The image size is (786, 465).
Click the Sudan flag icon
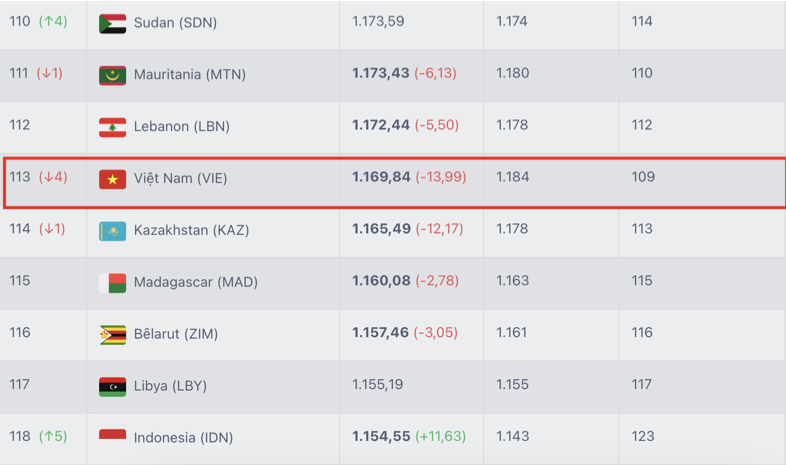[112, 24]
